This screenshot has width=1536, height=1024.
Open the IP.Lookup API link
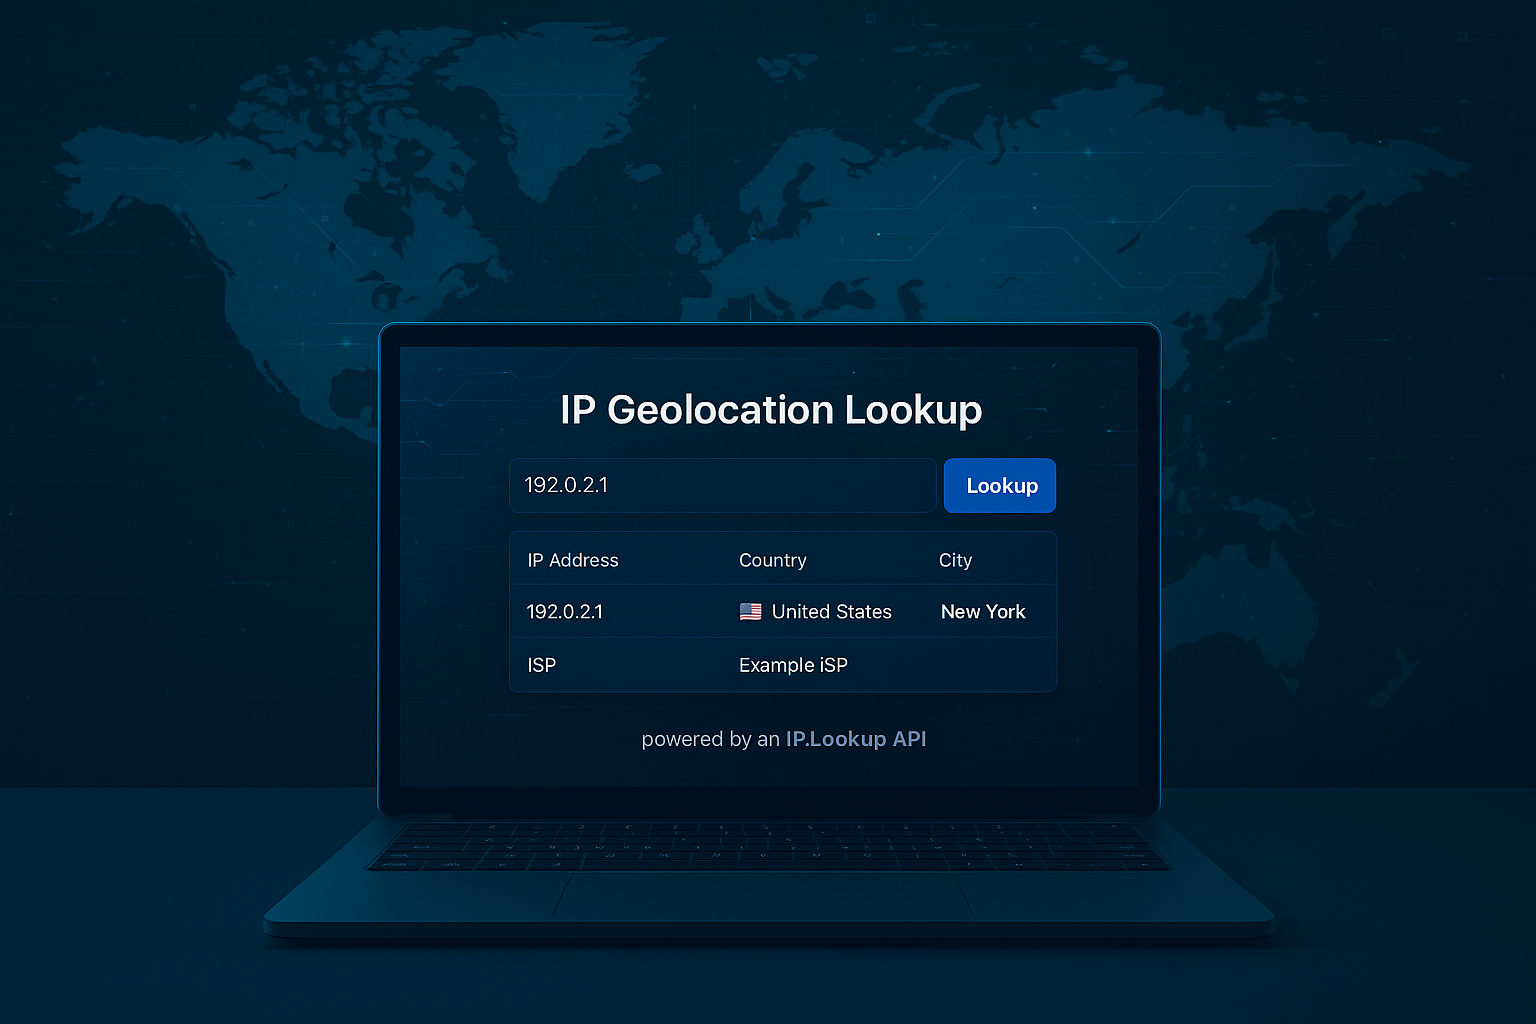coord(856,739)
